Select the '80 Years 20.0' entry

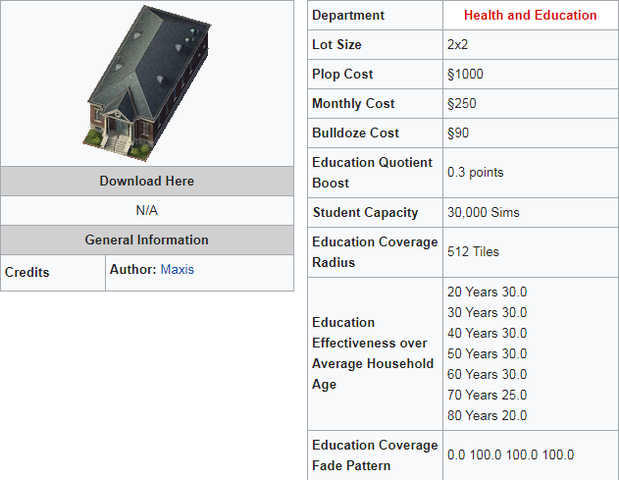[x=487, y=415]
